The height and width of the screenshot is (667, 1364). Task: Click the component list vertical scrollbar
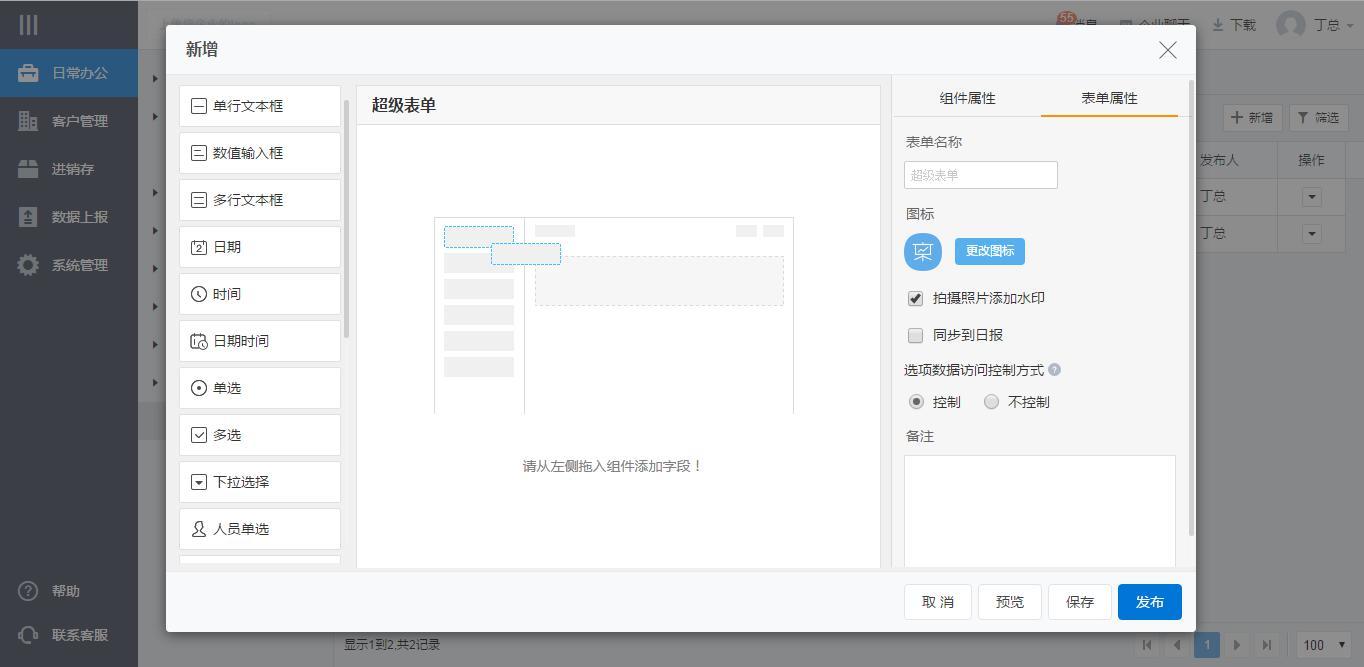tap(347, 220)
